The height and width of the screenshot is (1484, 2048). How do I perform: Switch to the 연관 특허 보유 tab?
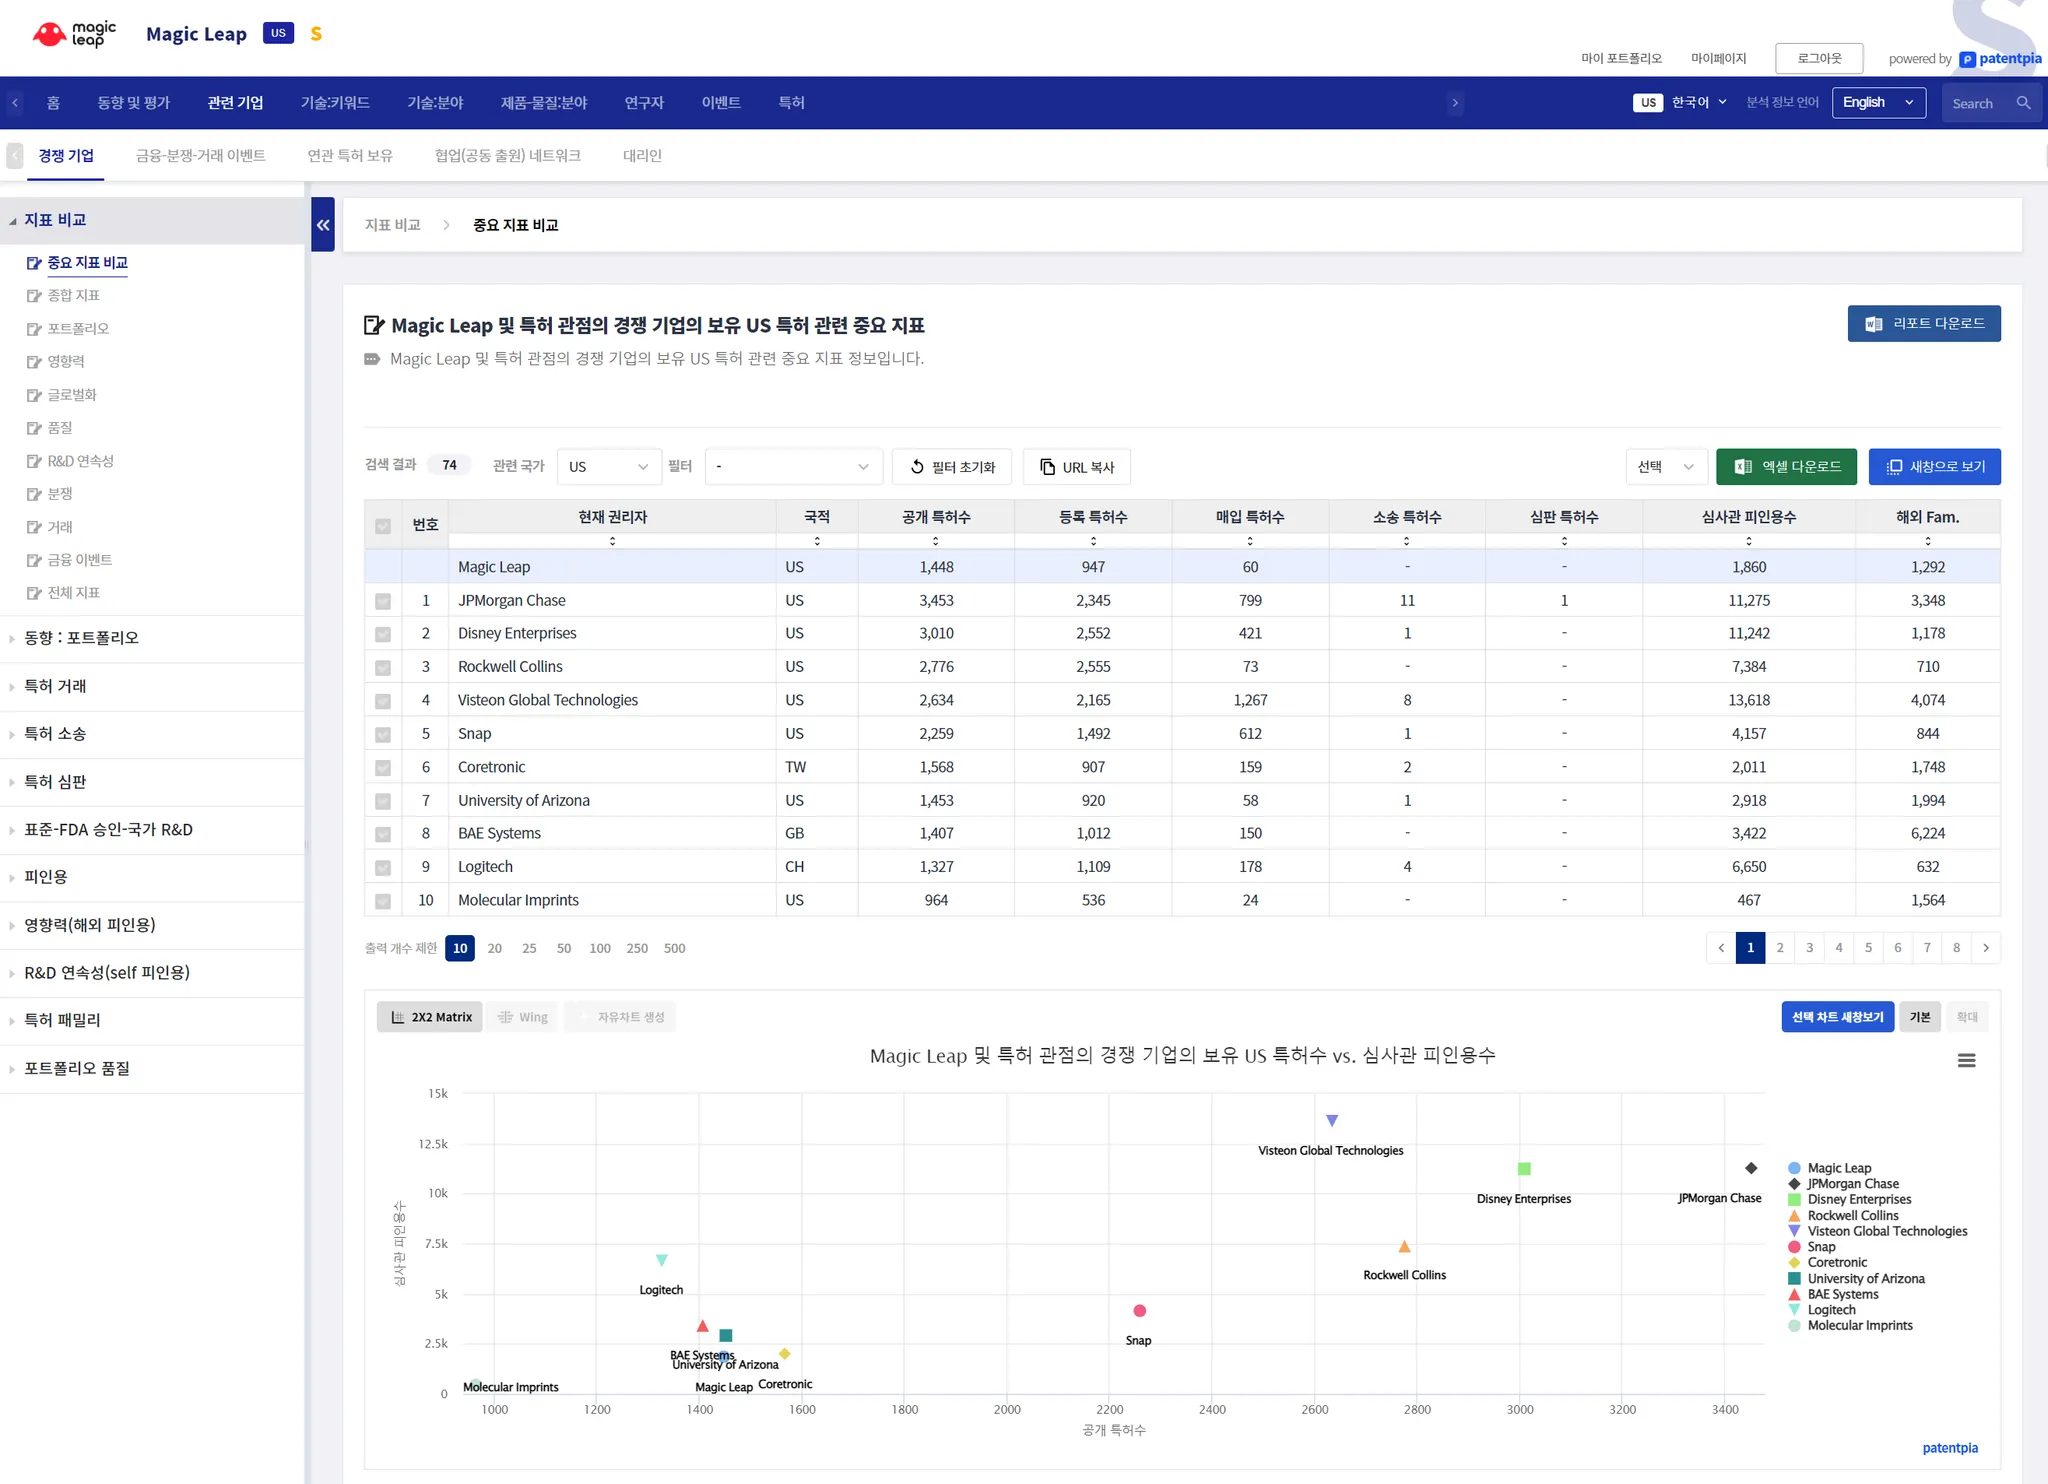349,156
